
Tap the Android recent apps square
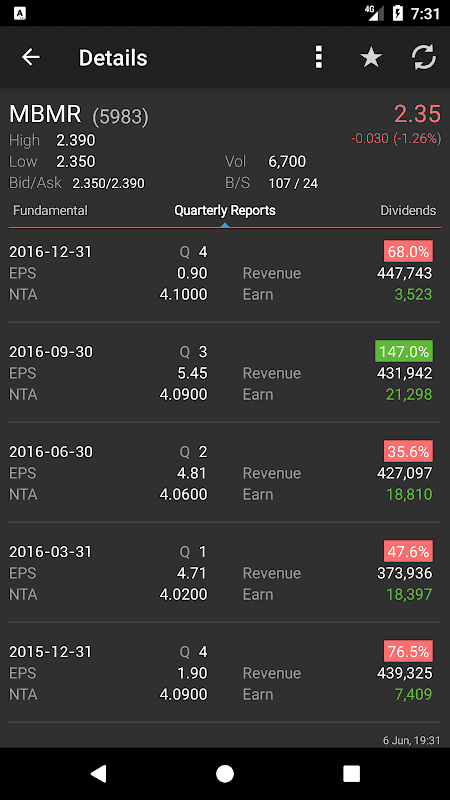[352, 773]
